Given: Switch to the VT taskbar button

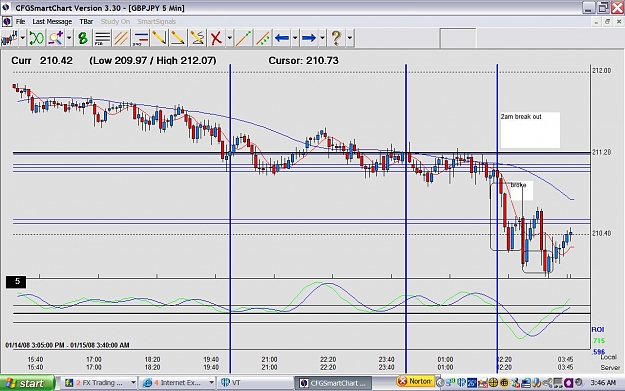Looking at the screenshot, I should pyautogui.click(x=255, y=383).
